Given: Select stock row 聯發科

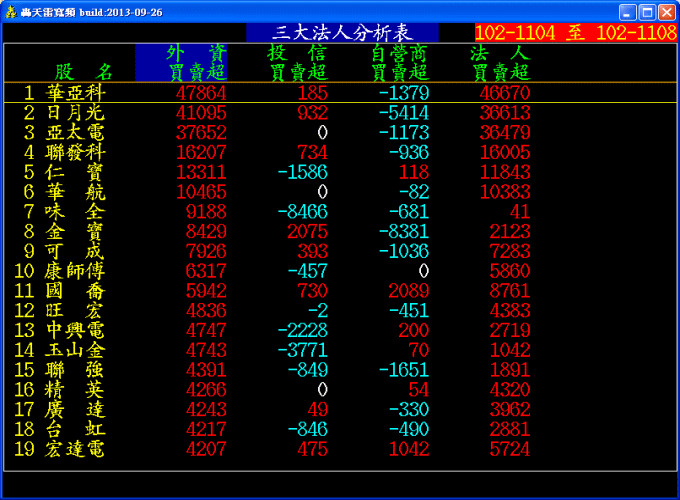Looking at the screenshot, I should 340,152.
